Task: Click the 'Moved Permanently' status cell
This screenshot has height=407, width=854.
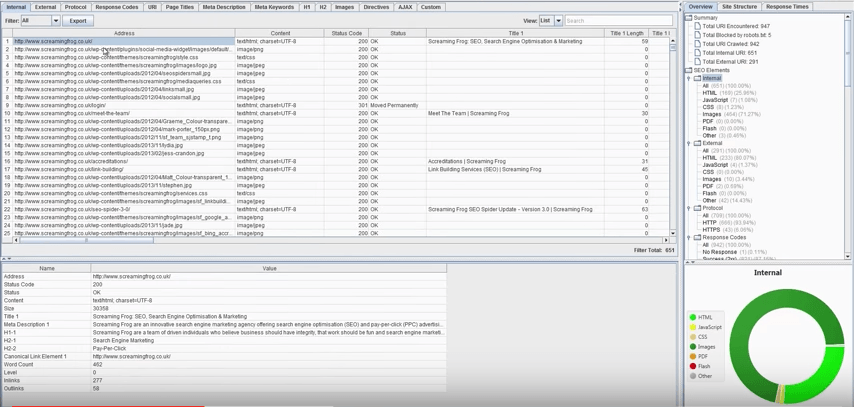Action: coord(398,105)
